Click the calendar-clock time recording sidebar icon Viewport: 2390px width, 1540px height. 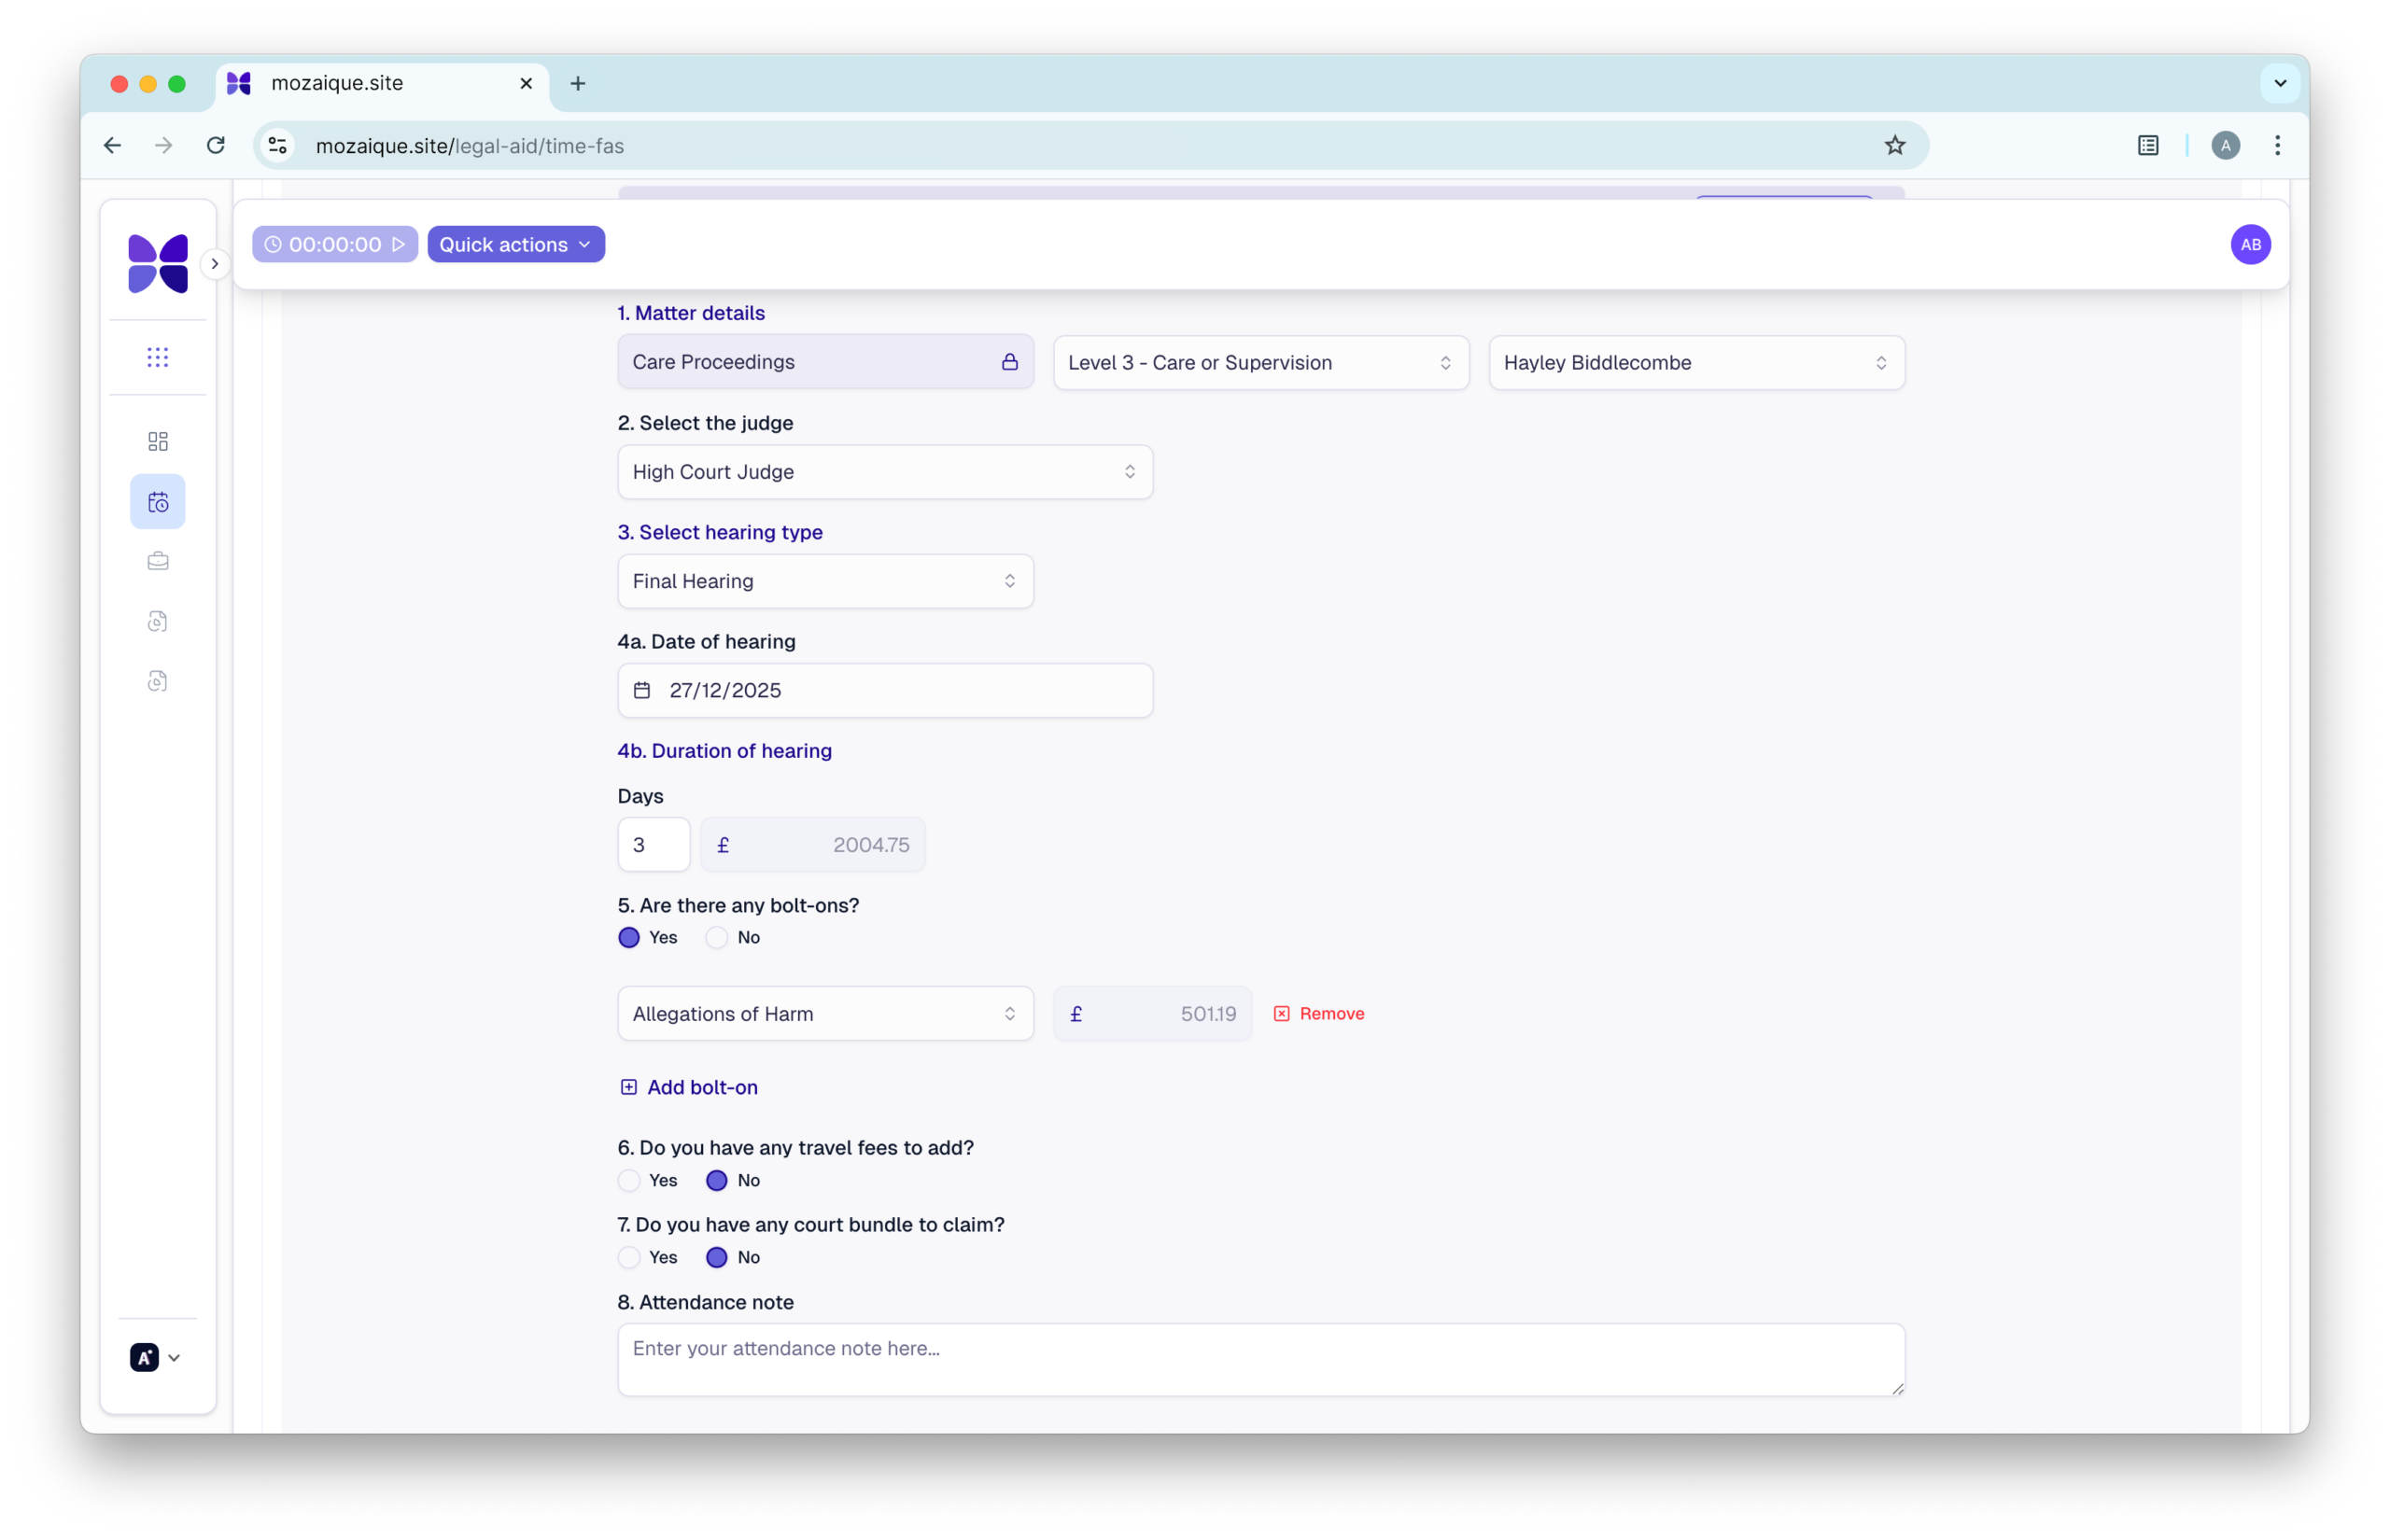157,501
